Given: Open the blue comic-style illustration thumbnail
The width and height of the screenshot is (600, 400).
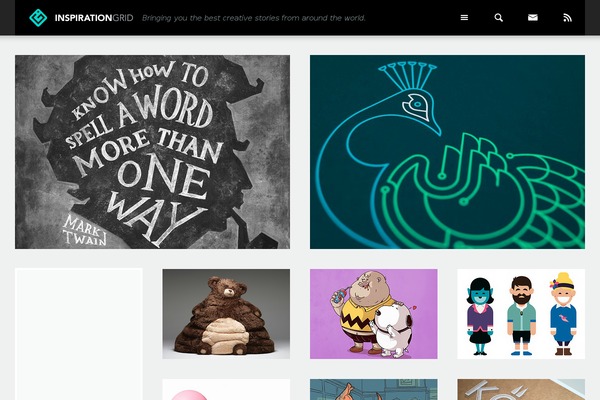Looking at the screenshot, I should (x=373, y=389).
